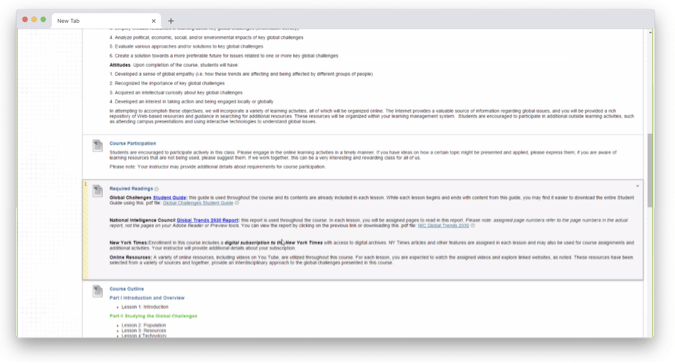Open the Required Readings heading link
The width and height of the screenshot is (675, 363).
tap(131, 189)
